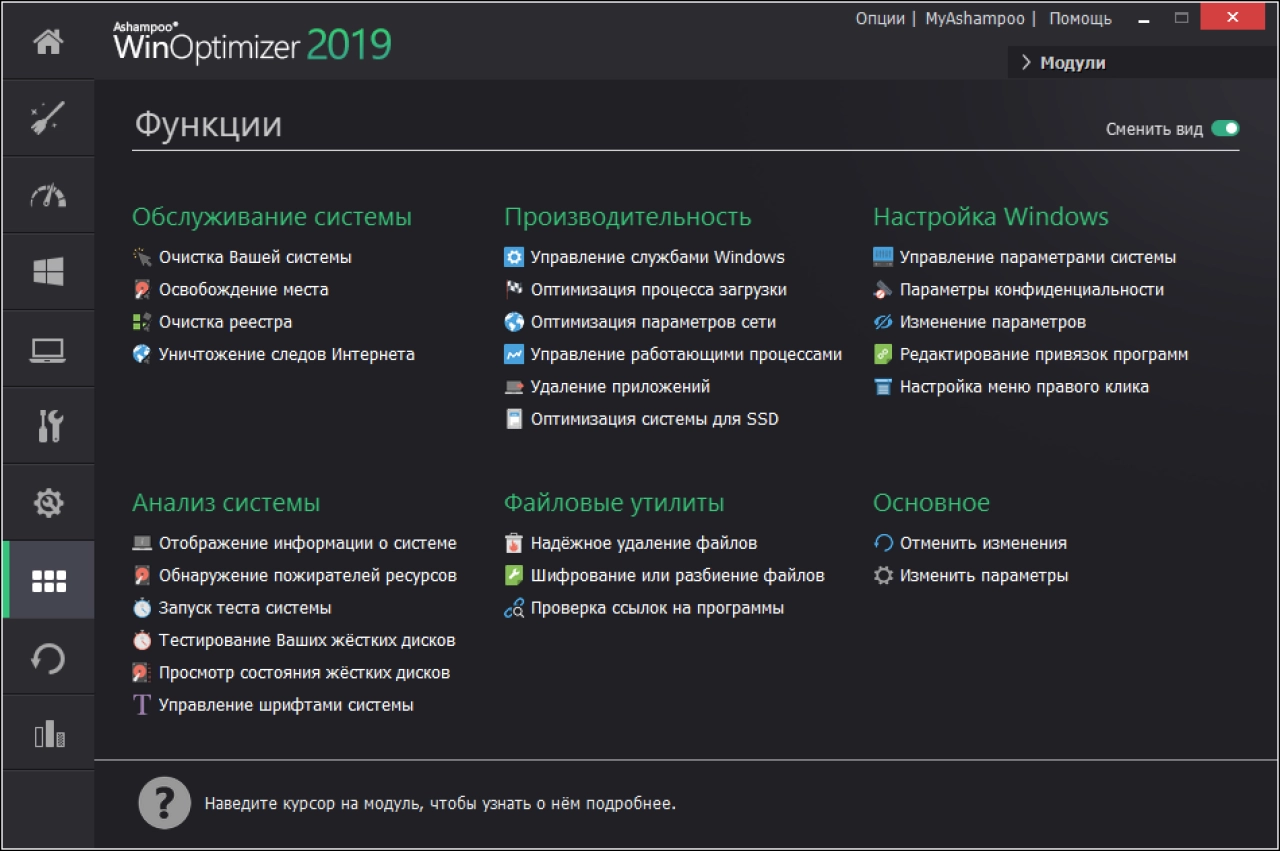Click laptop icon beside Отображение информации о системе

click(x=142, y=543)
